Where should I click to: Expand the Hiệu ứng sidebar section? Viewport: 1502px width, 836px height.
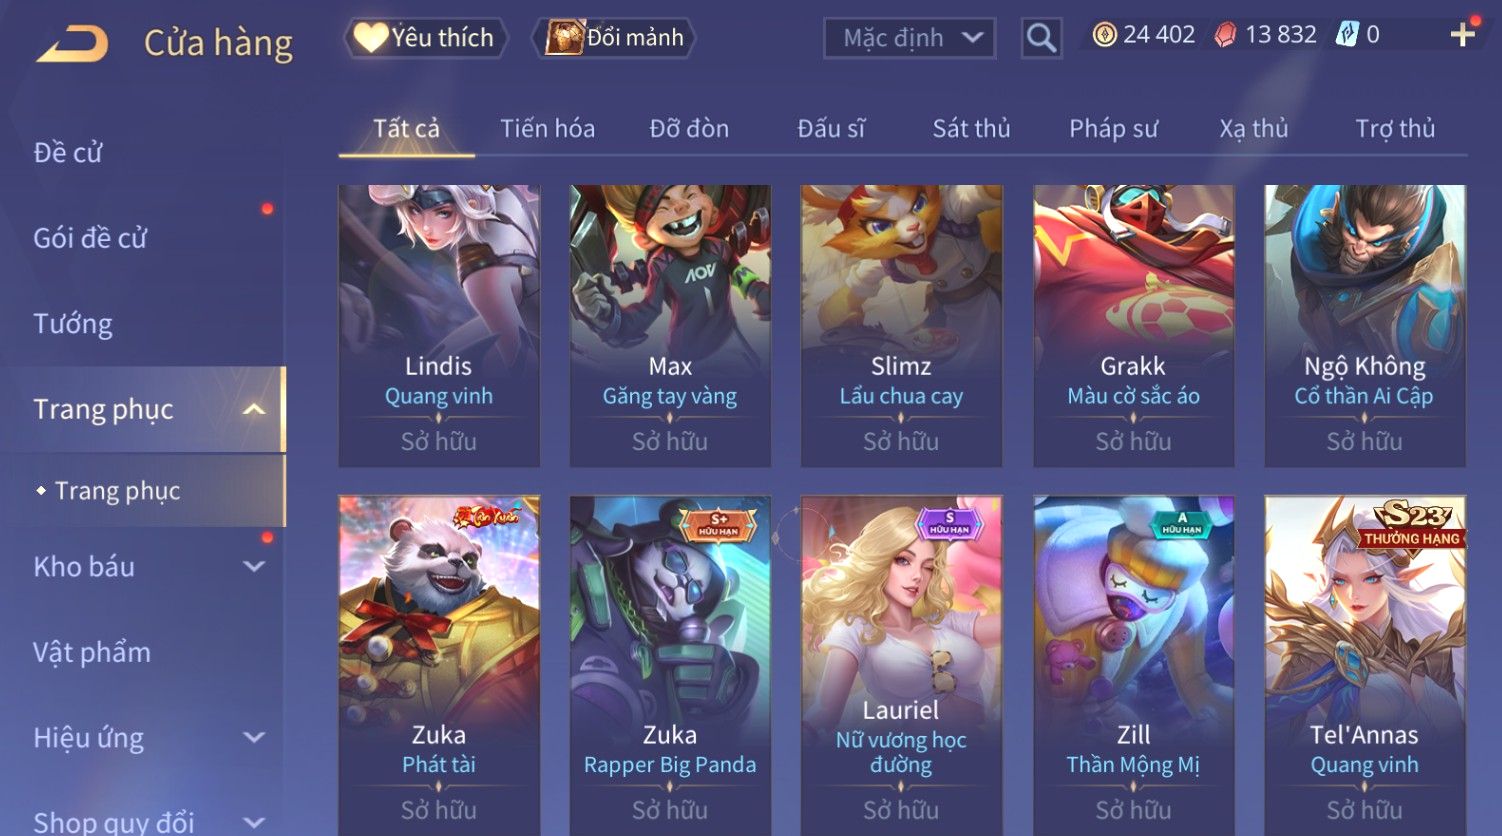pyautogui.click(x=254, y=738)
